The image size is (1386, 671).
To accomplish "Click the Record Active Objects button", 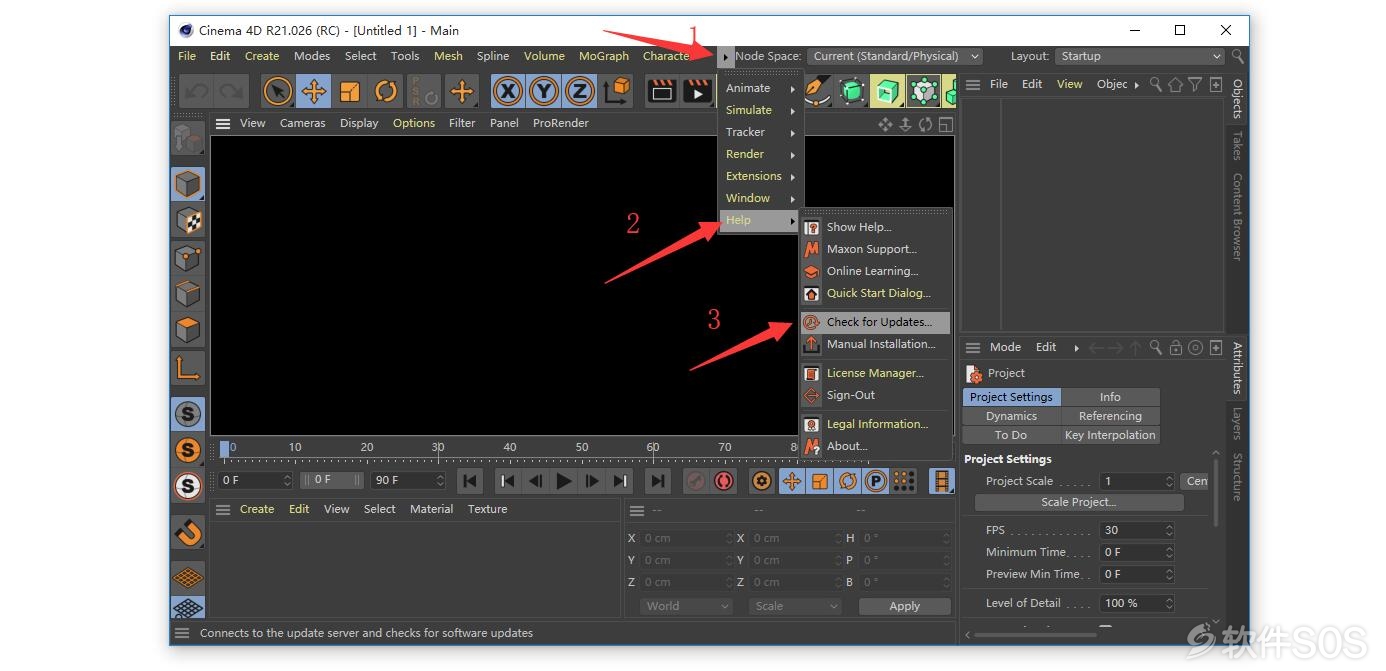I will pos(696,481).
